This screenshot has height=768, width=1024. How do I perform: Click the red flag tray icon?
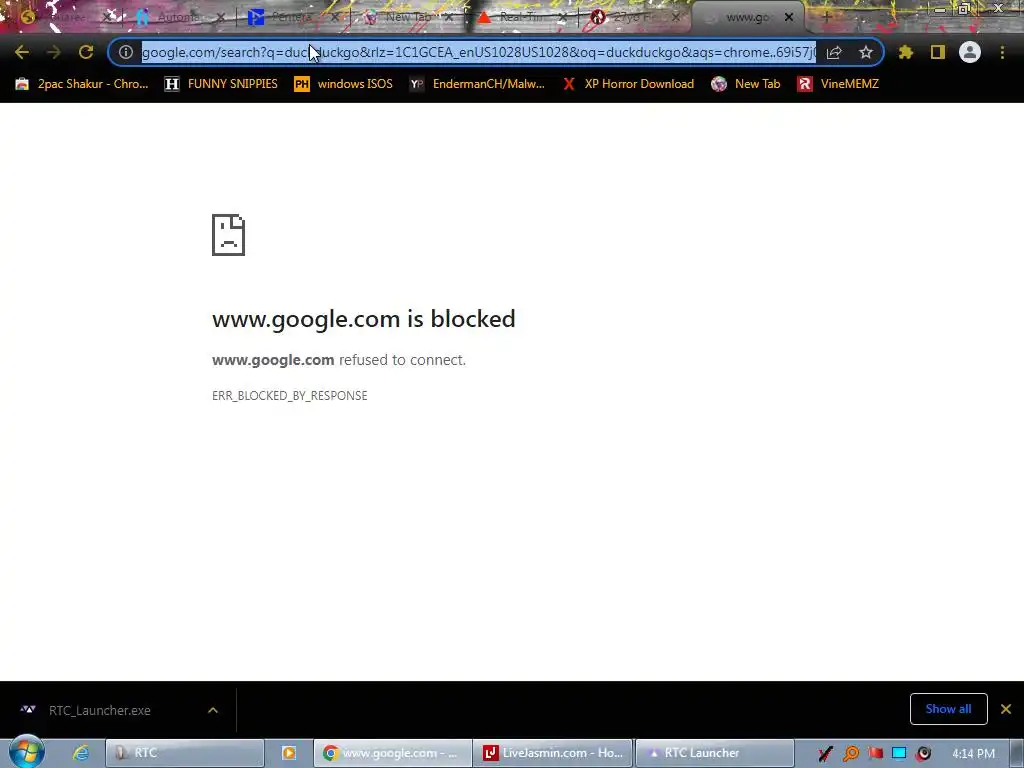875,754
